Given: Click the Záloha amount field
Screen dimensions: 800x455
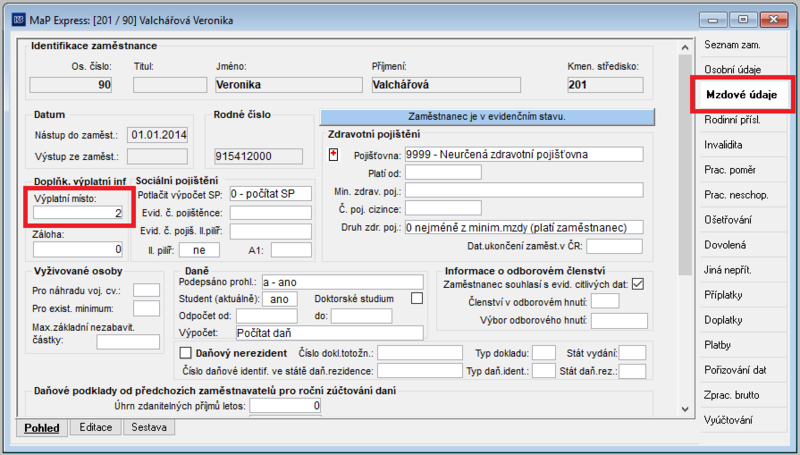Looking at the screenshot, I should (x=78, y=249).
